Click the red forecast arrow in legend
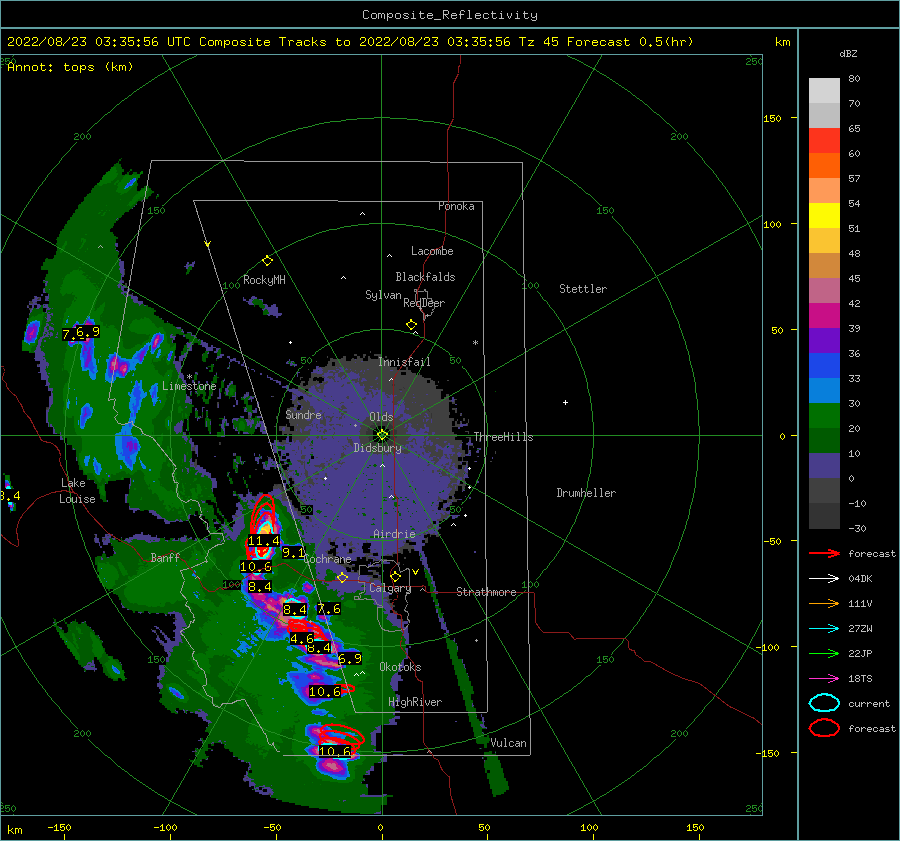Screen dimensions: 900x841 click(824, 553)
